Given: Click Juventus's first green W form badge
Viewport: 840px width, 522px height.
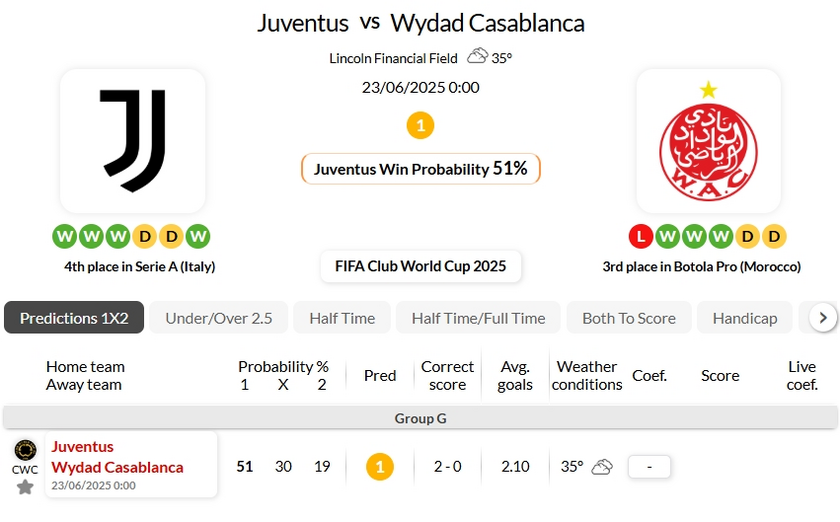Looking at the screenshot, I should 64,237.
